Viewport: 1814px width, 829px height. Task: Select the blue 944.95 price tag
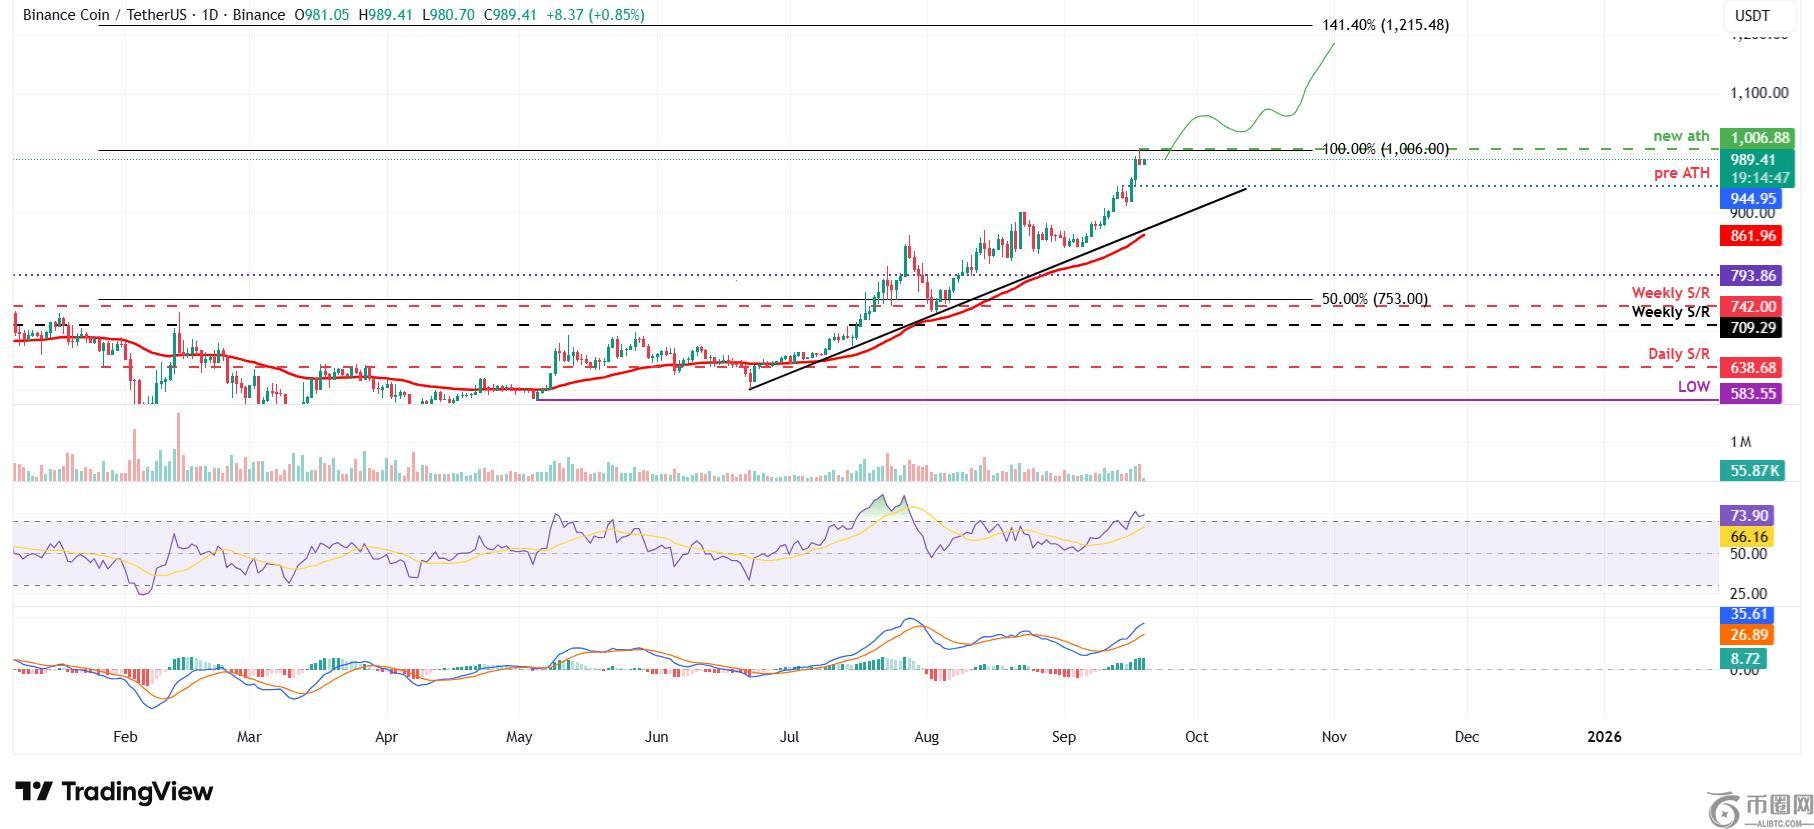tap(1748, 199)
